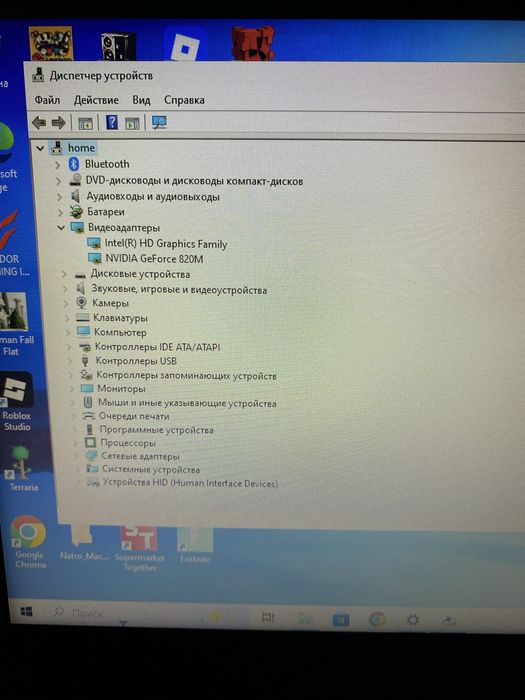Viewport: 525px width, 700px height.
Task: Click the blue question mark Help icon
Action: tap(112, 122)
